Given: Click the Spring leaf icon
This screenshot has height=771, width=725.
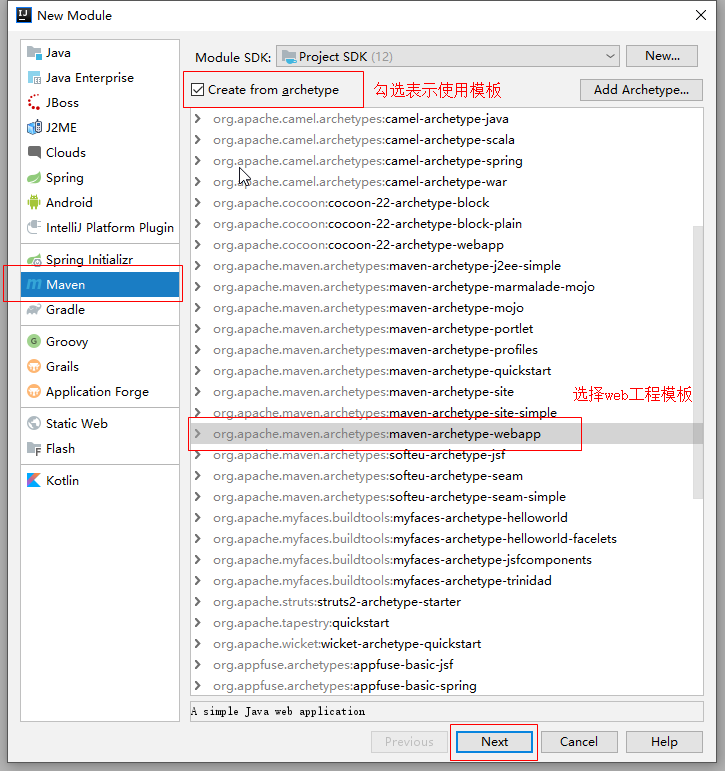Looking at the screenshot, I should click(34, 178).
